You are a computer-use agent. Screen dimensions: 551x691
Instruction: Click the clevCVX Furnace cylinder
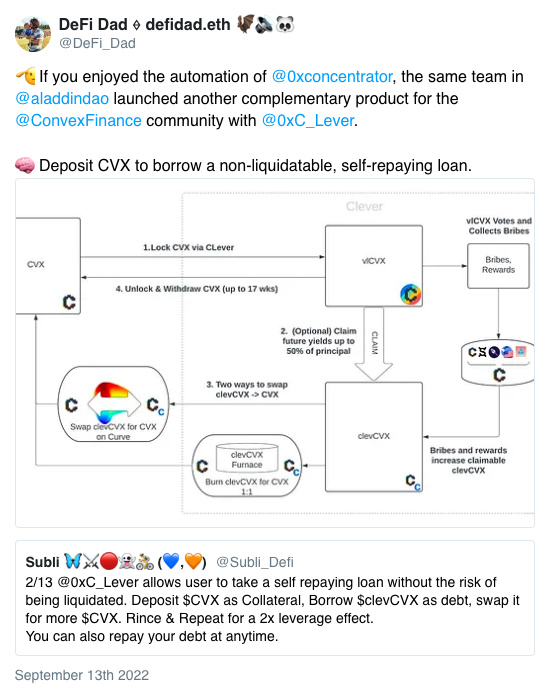(x=247, y=458)
